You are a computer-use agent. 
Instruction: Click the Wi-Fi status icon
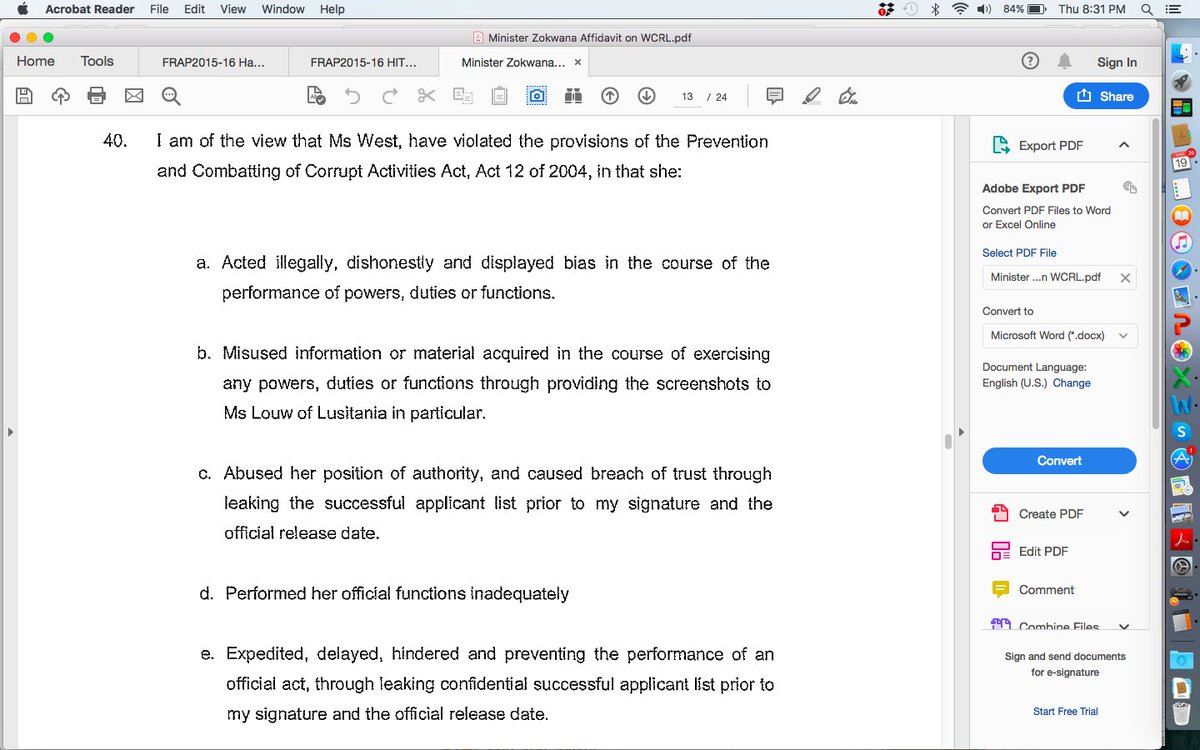960,9
